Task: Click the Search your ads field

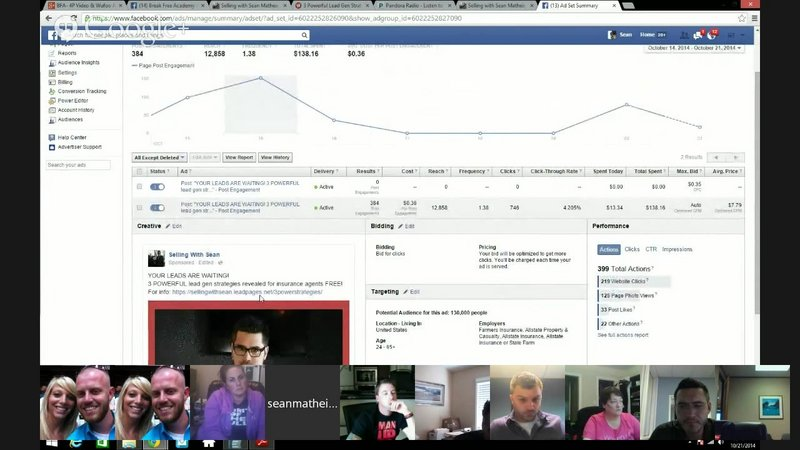Action: click(x=78, y=164)
